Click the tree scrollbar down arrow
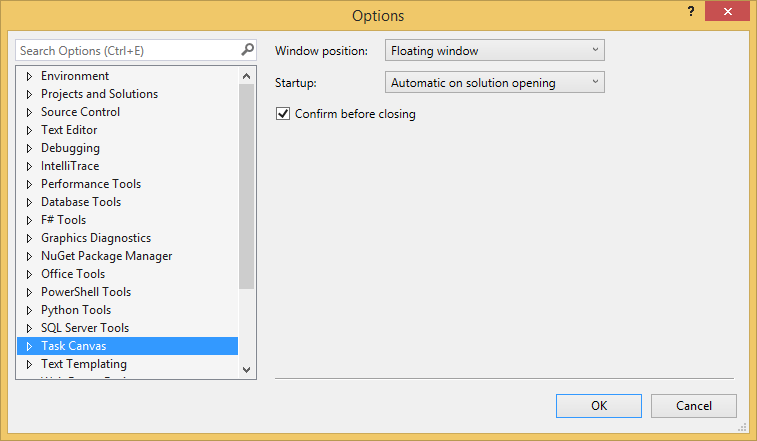This screenshot has width=757, height=441. (x=247, y=369)
